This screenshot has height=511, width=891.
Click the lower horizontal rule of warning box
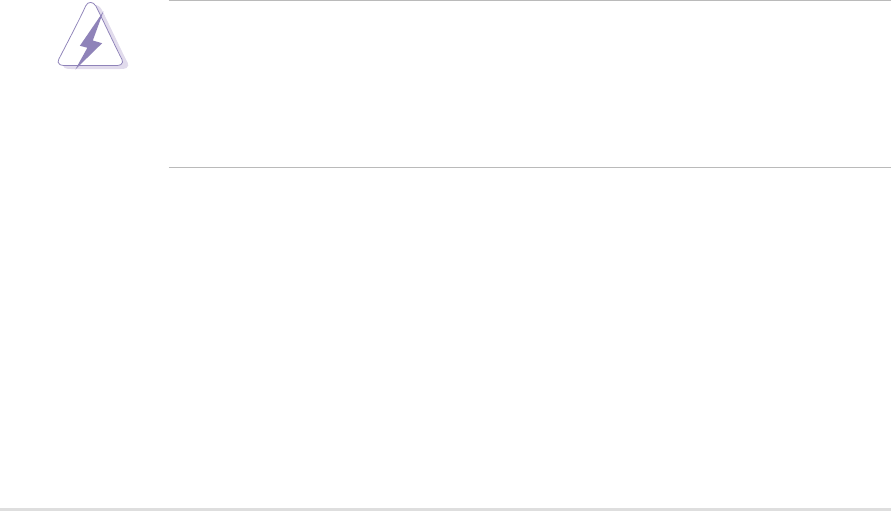pyautogui.click(x=530, y=167)
